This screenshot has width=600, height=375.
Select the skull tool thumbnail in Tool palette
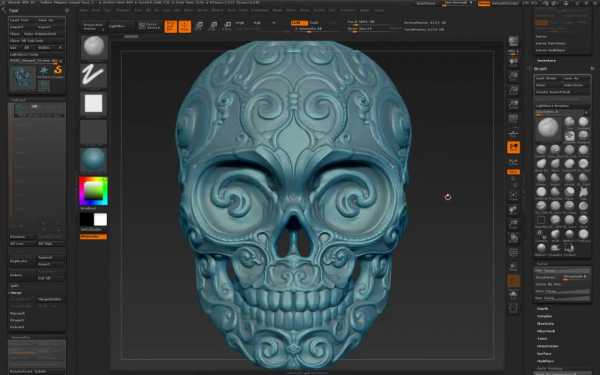[22, 78]
